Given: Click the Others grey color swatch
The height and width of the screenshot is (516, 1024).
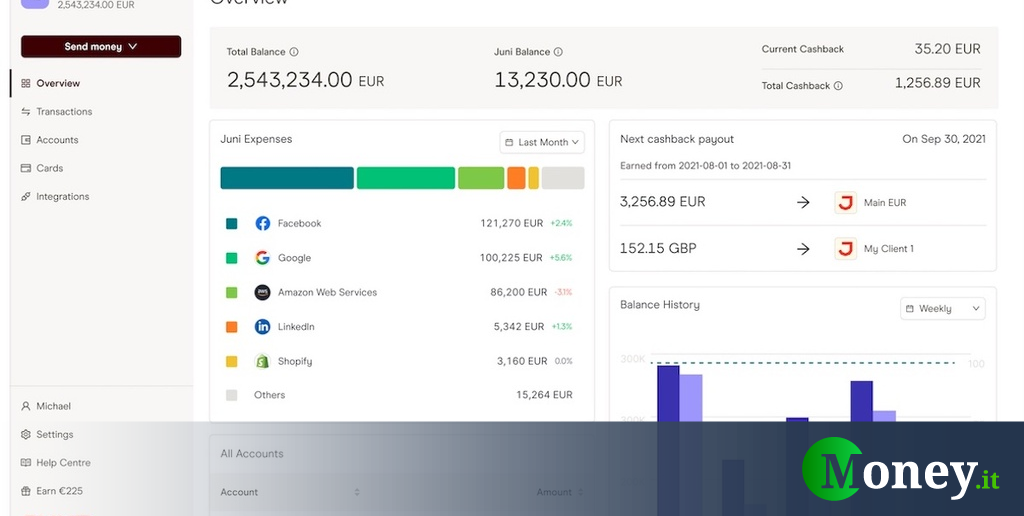Looking at the screenshot, I should (x=231, y=395).
